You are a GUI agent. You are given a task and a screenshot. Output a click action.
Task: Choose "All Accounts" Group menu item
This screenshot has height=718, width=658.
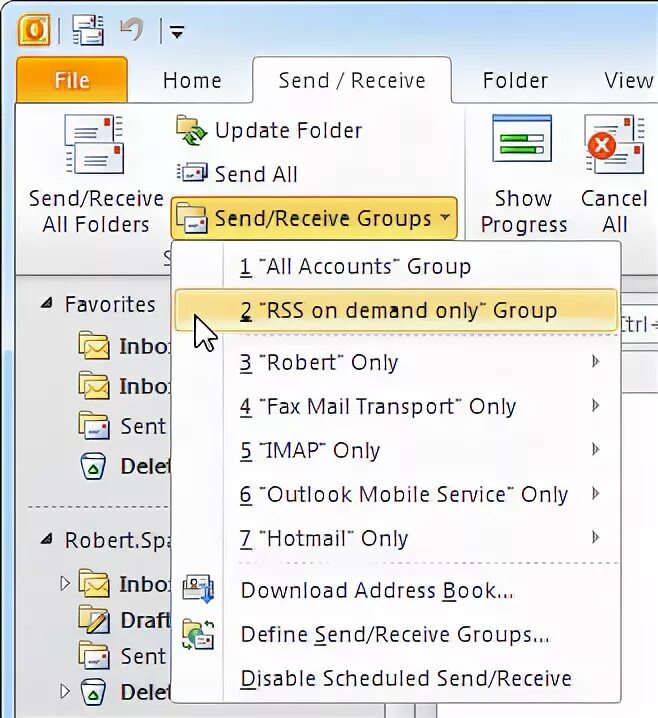point(396,267)
